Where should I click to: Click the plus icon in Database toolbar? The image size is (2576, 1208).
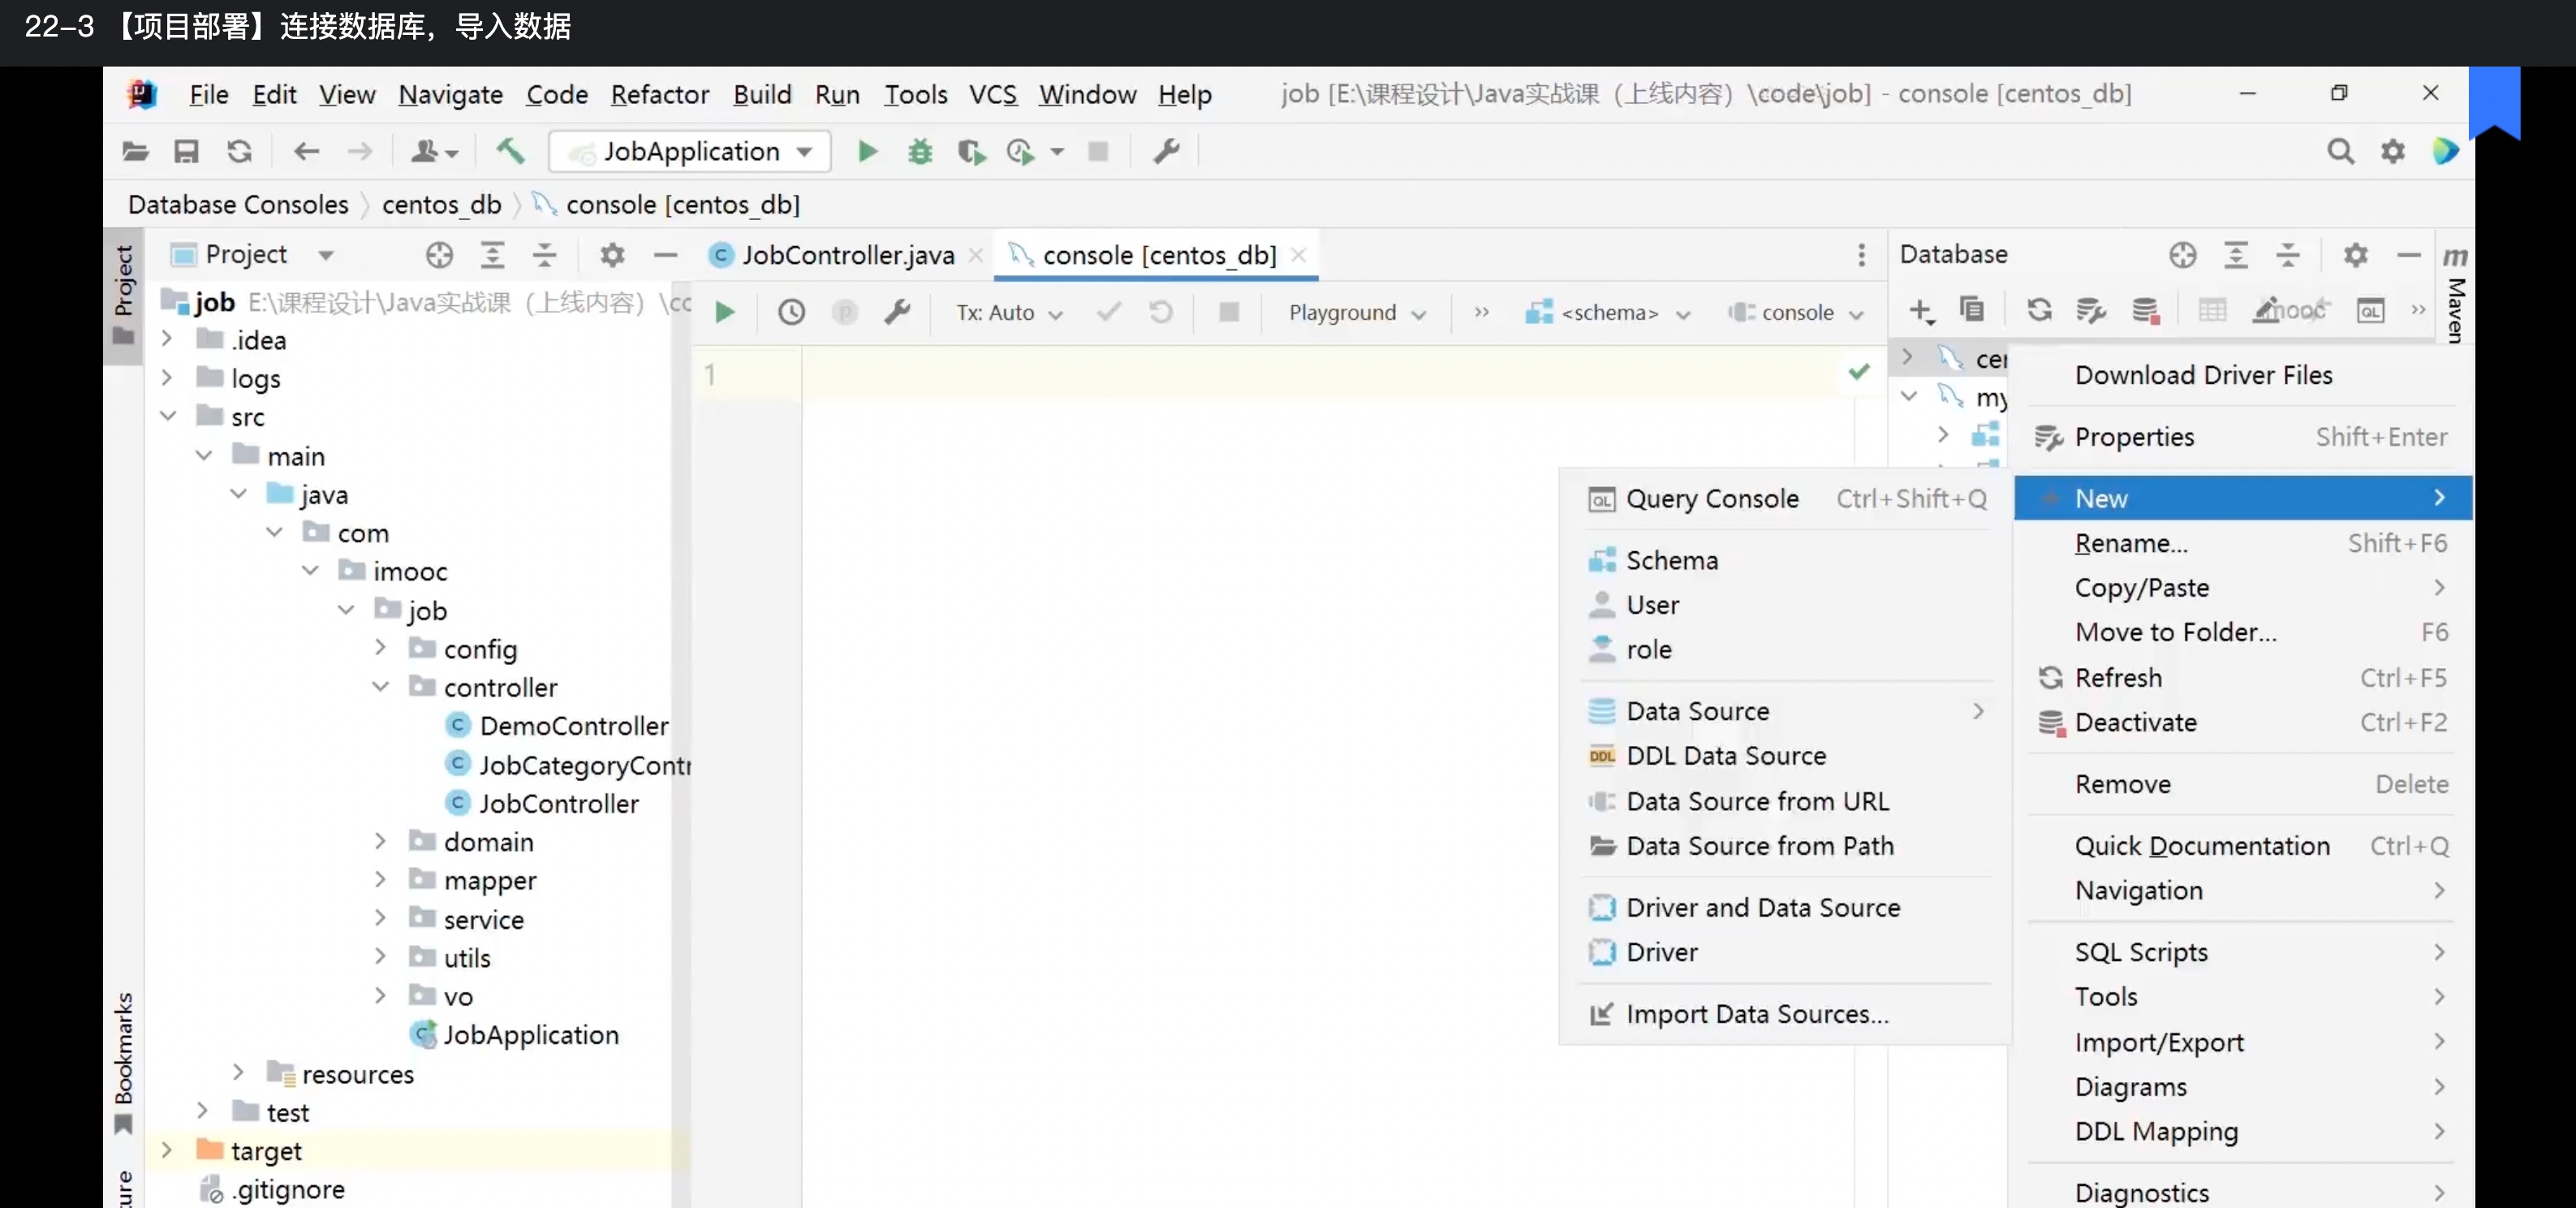1921,311
